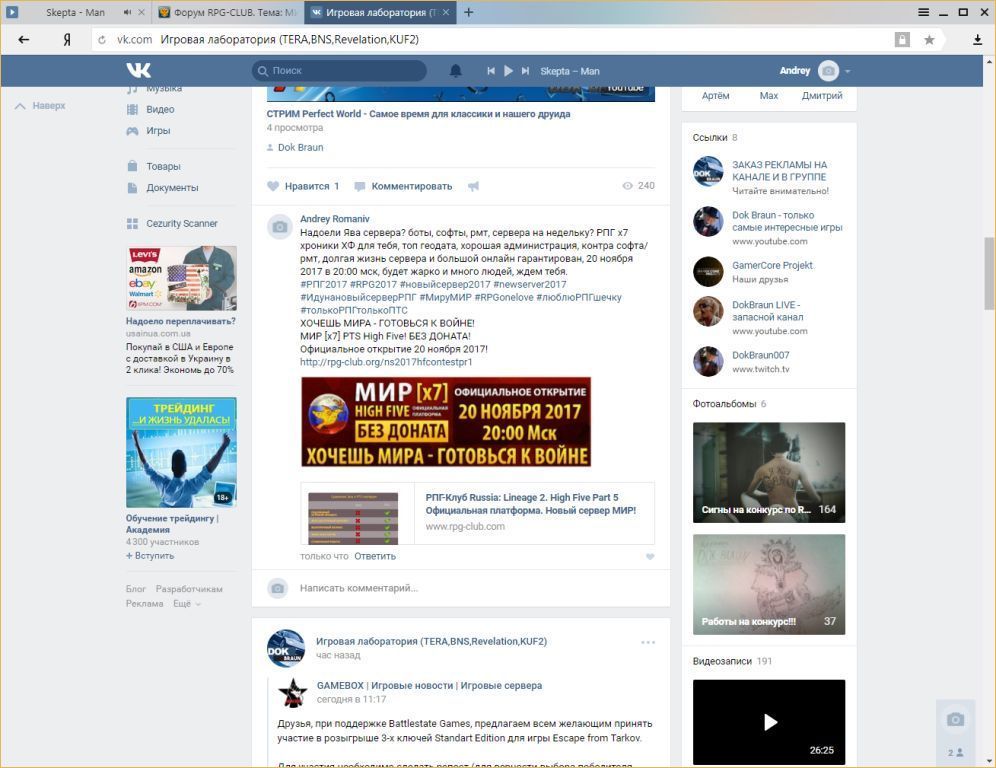
Task: Play the 26:25 video in Видеозаписи
Action: [x=769, y=722]
